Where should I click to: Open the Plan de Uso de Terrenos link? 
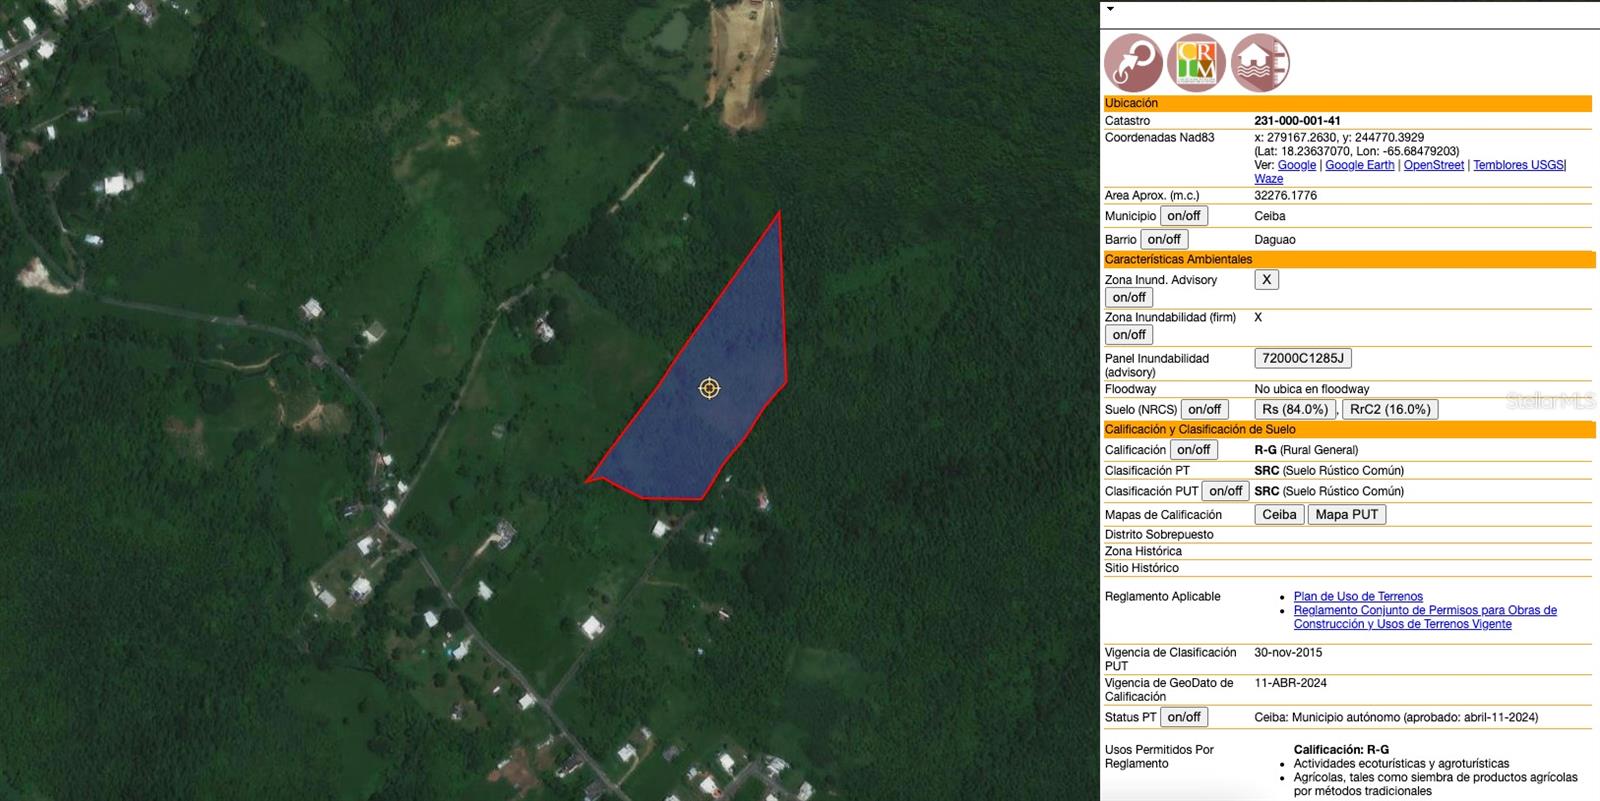pos(1358,597)
